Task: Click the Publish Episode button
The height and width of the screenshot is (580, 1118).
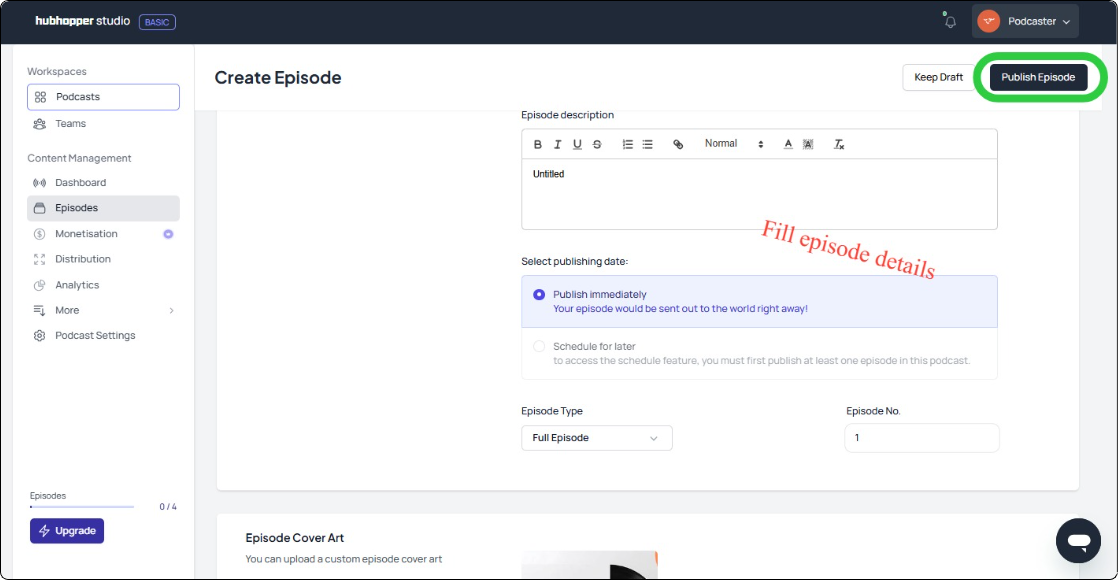Action: pyautogui.click(x=1038, y=77)
